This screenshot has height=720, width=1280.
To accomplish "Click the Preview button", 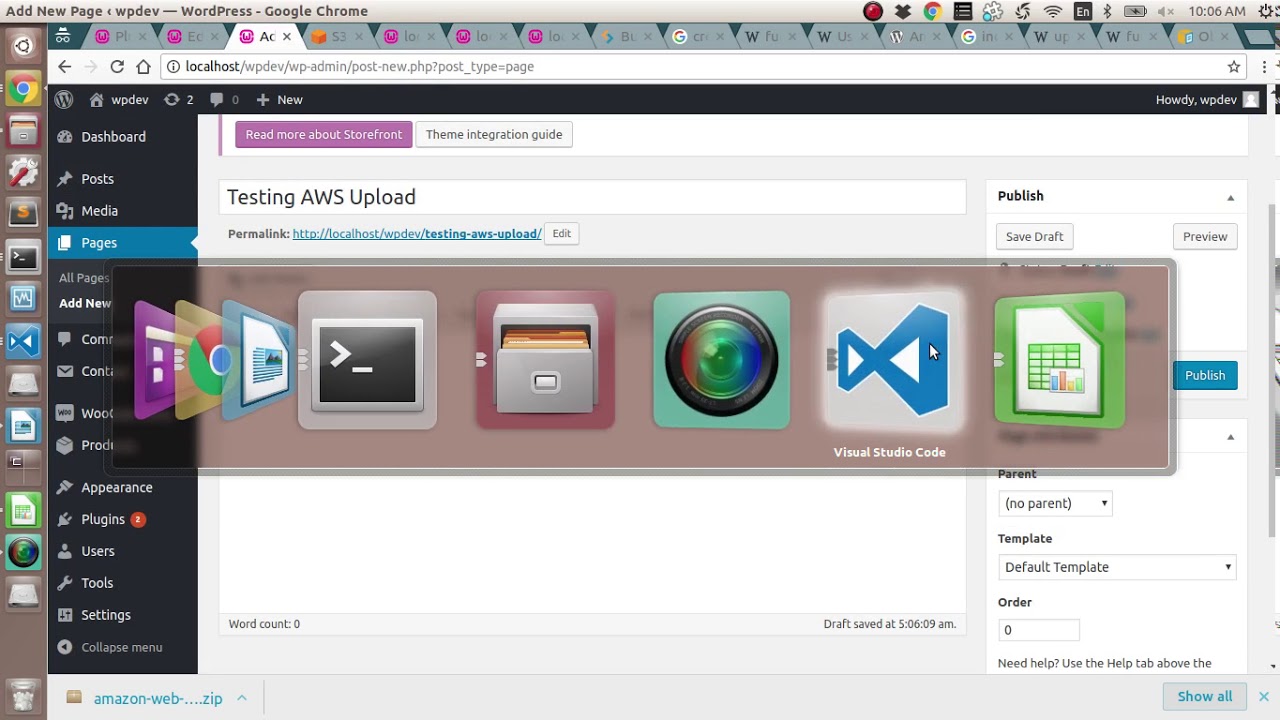I will (x=1205, y=236).
